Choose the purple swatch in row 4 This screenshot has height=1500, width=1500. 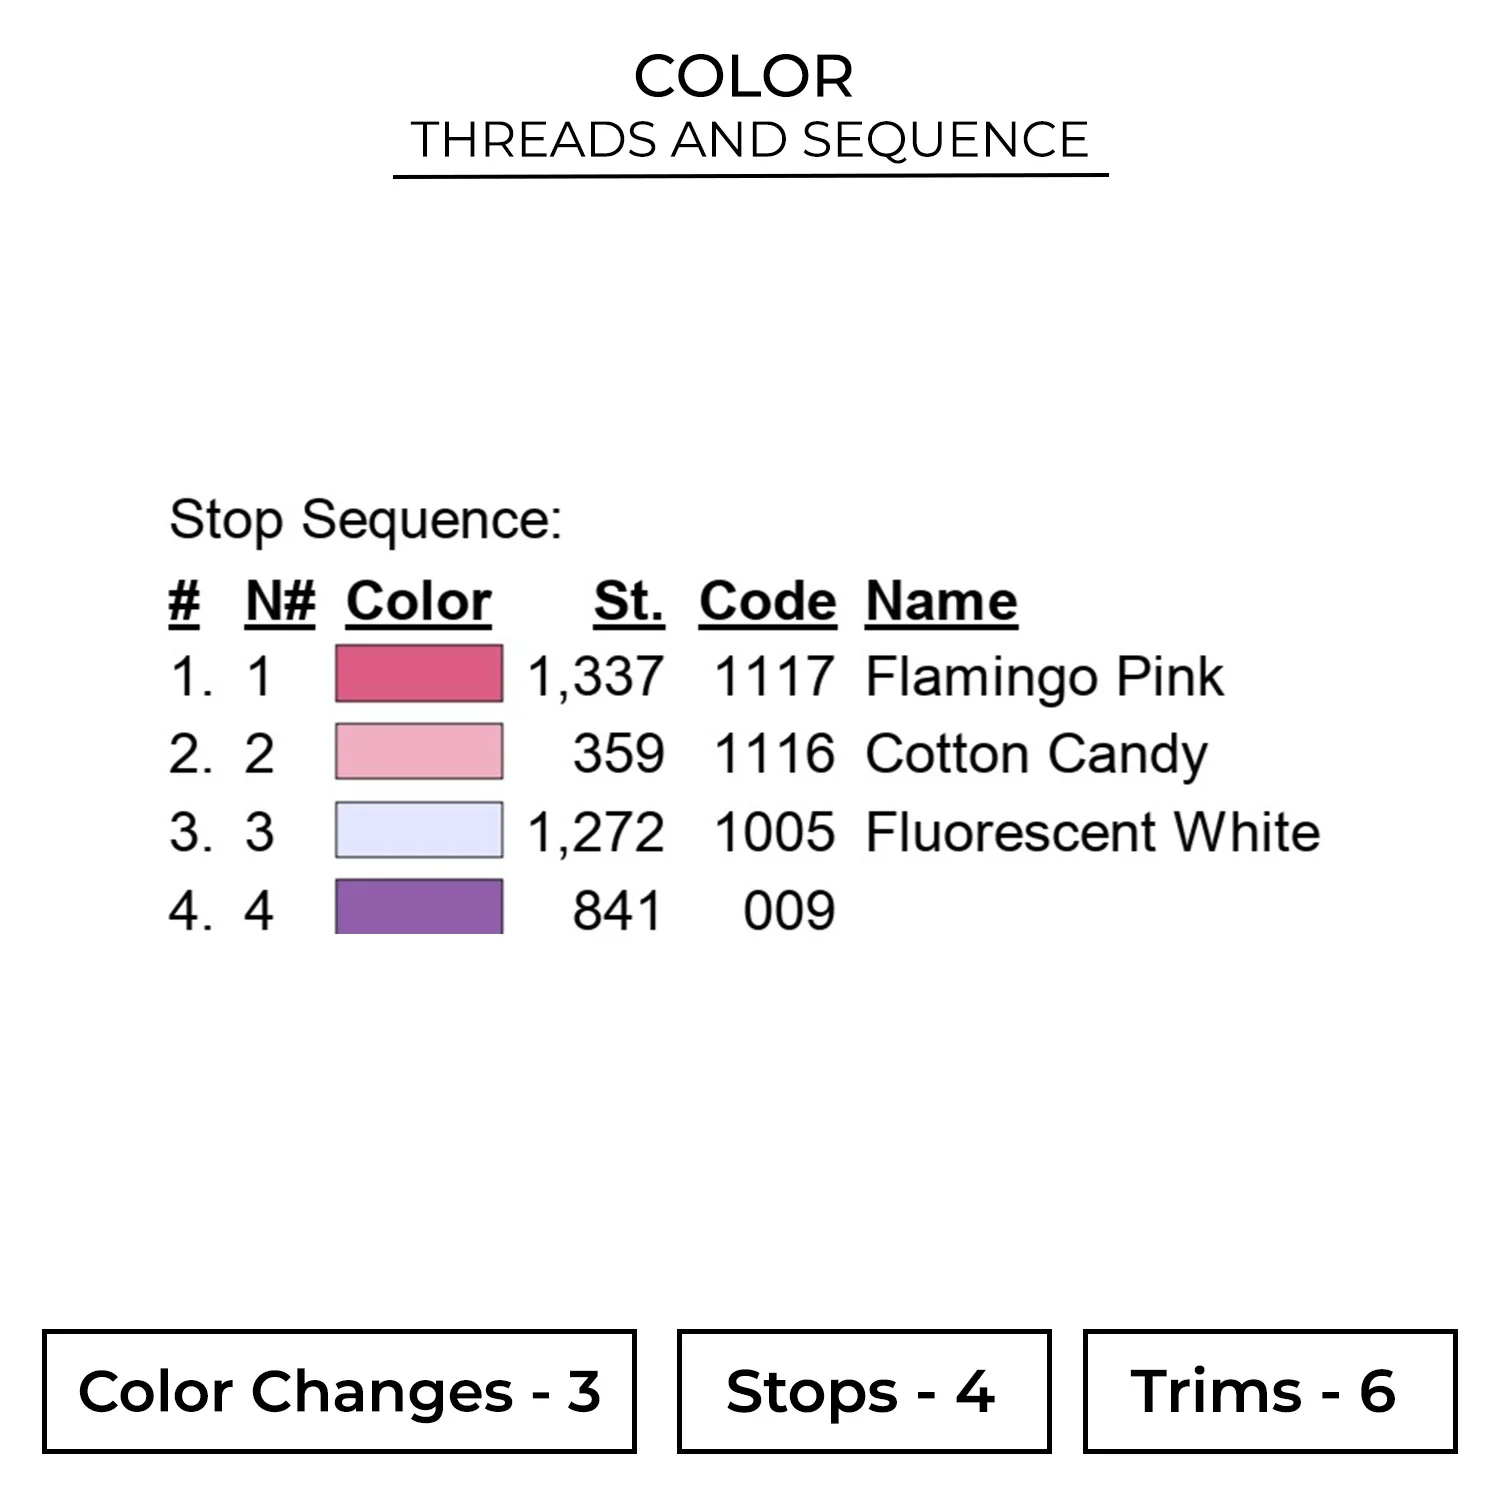coord(419,906)
